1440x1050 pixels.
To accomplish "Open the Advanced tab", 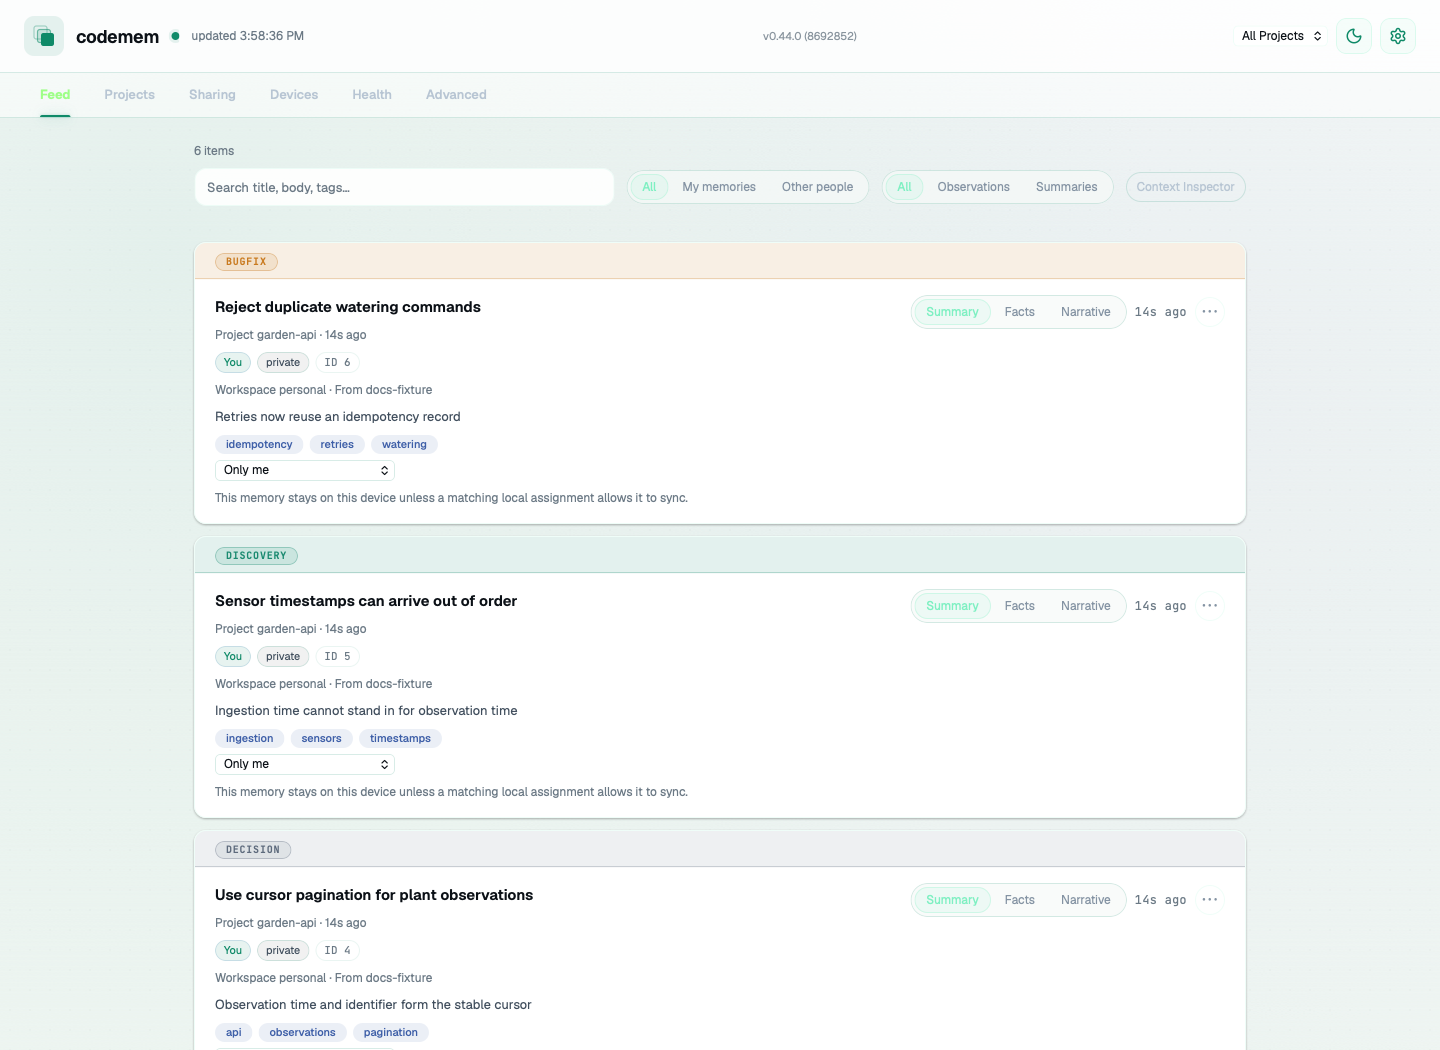I will tap(456, 95).
